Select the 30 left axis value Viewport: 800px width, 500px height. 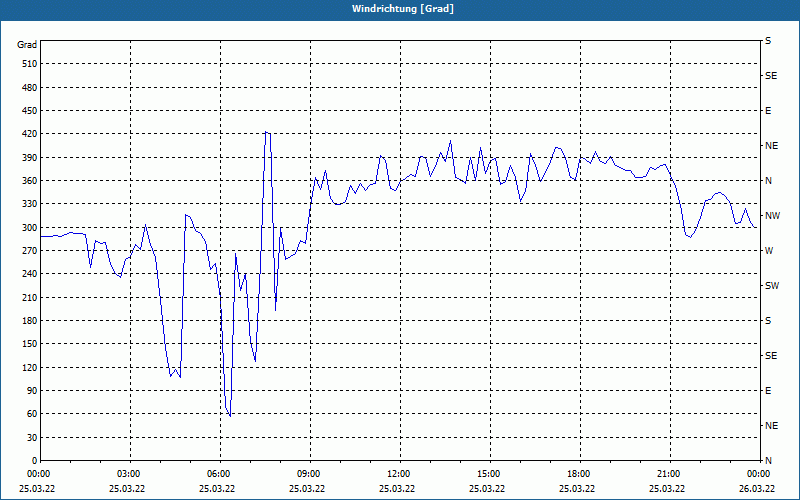pos(32,437)
